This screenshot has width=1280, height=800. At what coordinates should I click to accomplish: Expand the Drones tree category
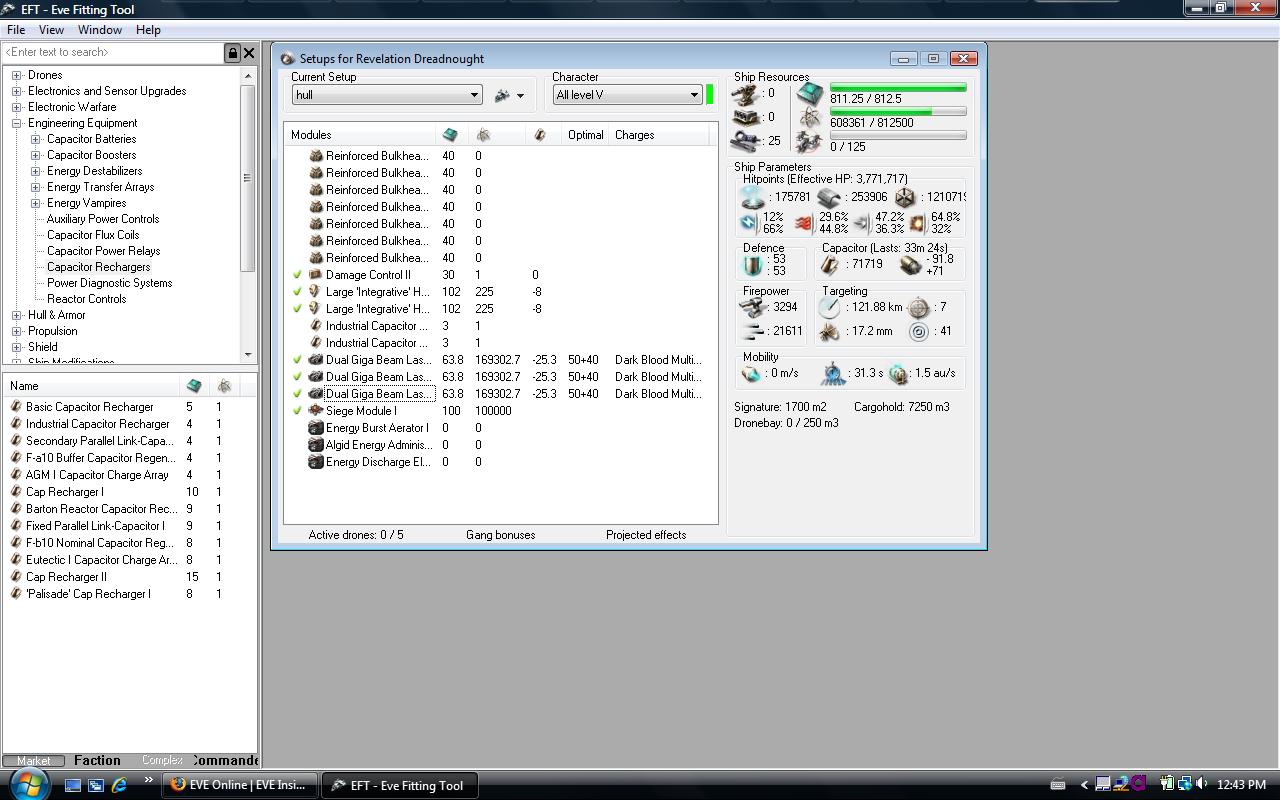pyautogui.click(x=17, y=75)
